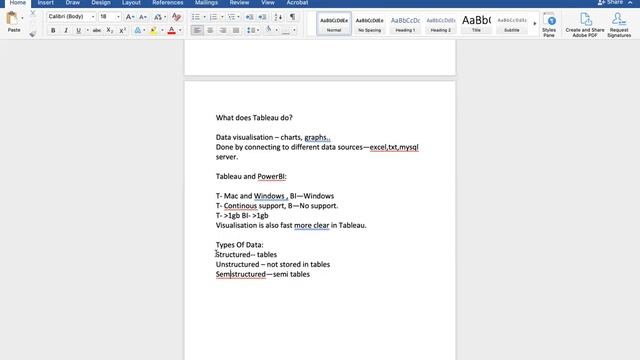
Task: Click the bulleted list icon
Action: [196, 17]
